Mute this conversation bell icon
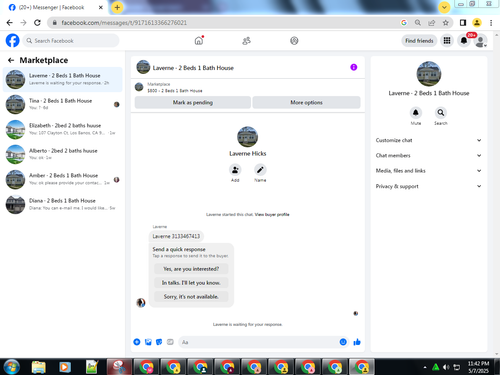Screen dimensions: 500x375 click(416, 113)
